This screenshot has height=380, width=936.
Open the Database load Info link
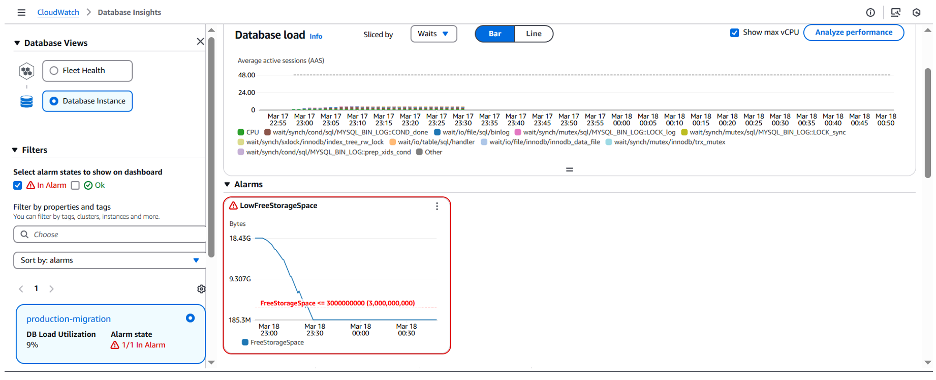316,36
